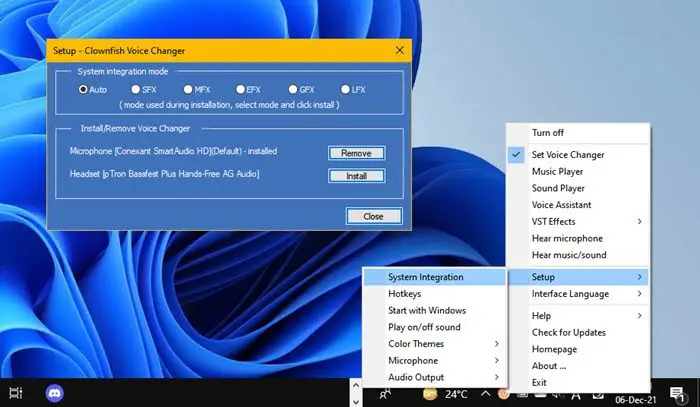Click the date 06-Dec-21 in taskbar

[636, 400]
